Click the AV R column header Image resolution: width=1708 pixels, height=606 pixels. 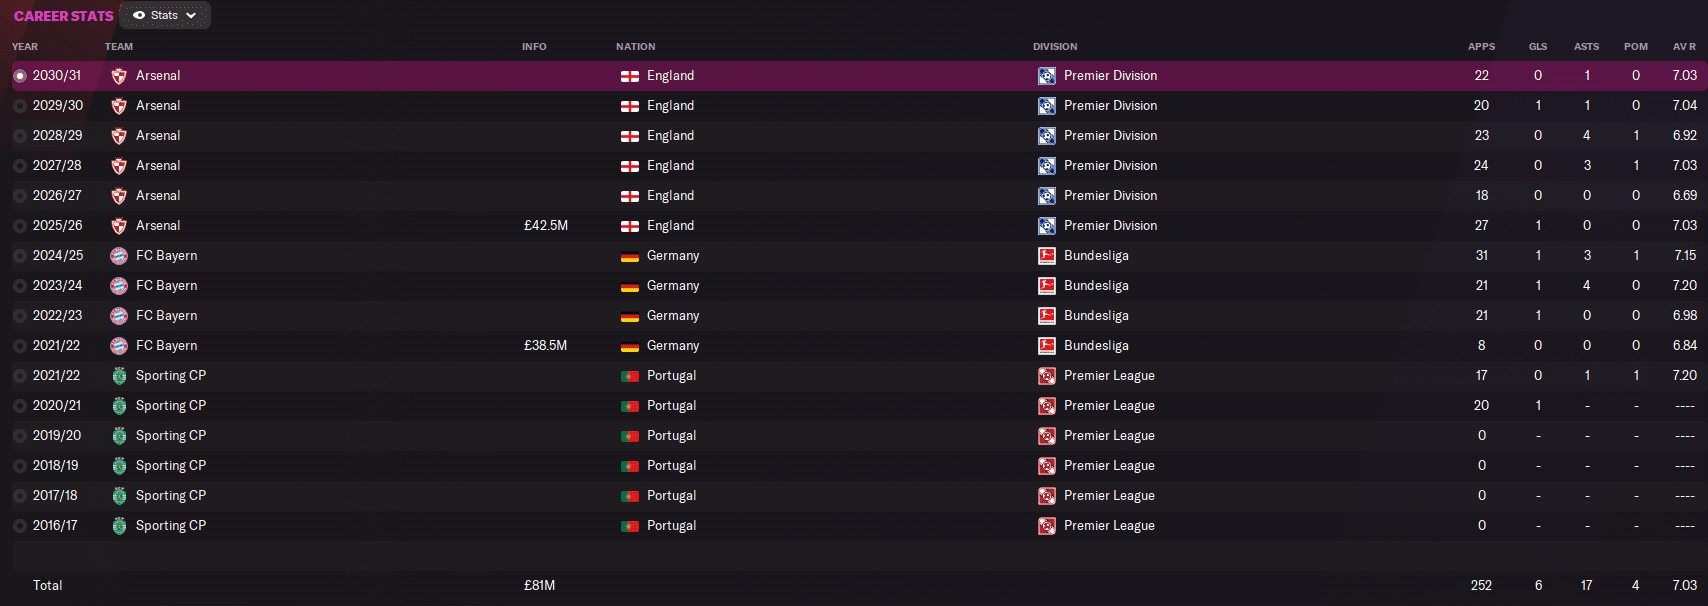[1684, 47]
